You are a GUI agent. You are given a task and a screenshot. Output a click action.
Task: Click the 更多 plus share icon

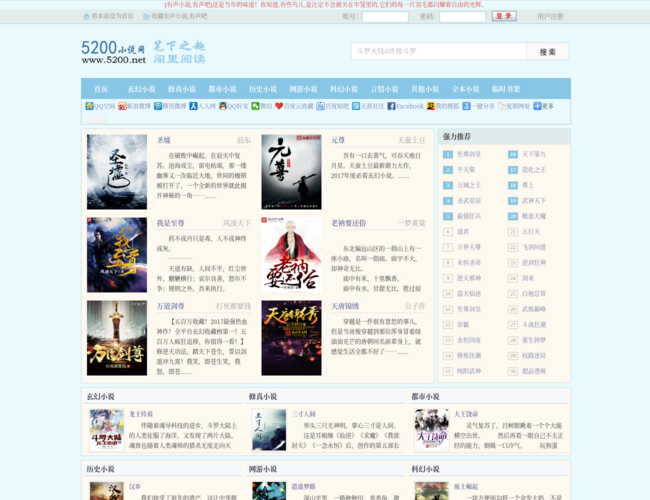point(537,106)
